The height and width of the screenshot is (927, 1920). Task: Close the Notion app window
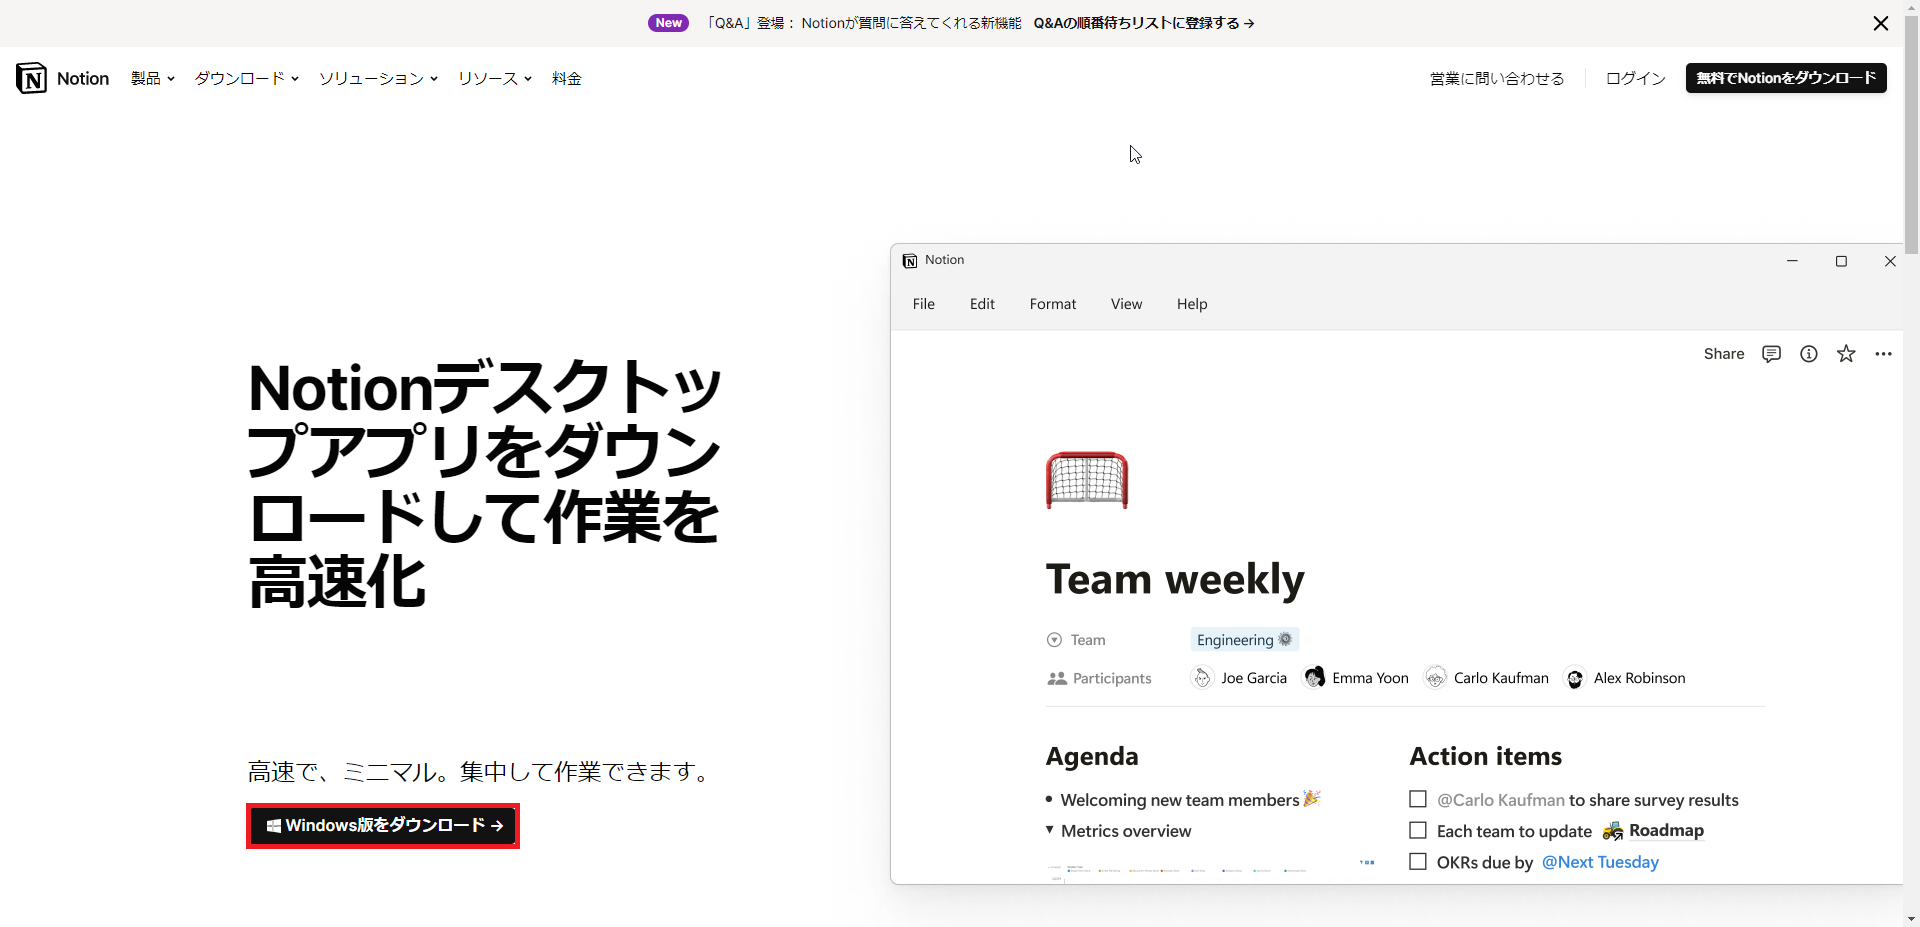coord(1890,261)
